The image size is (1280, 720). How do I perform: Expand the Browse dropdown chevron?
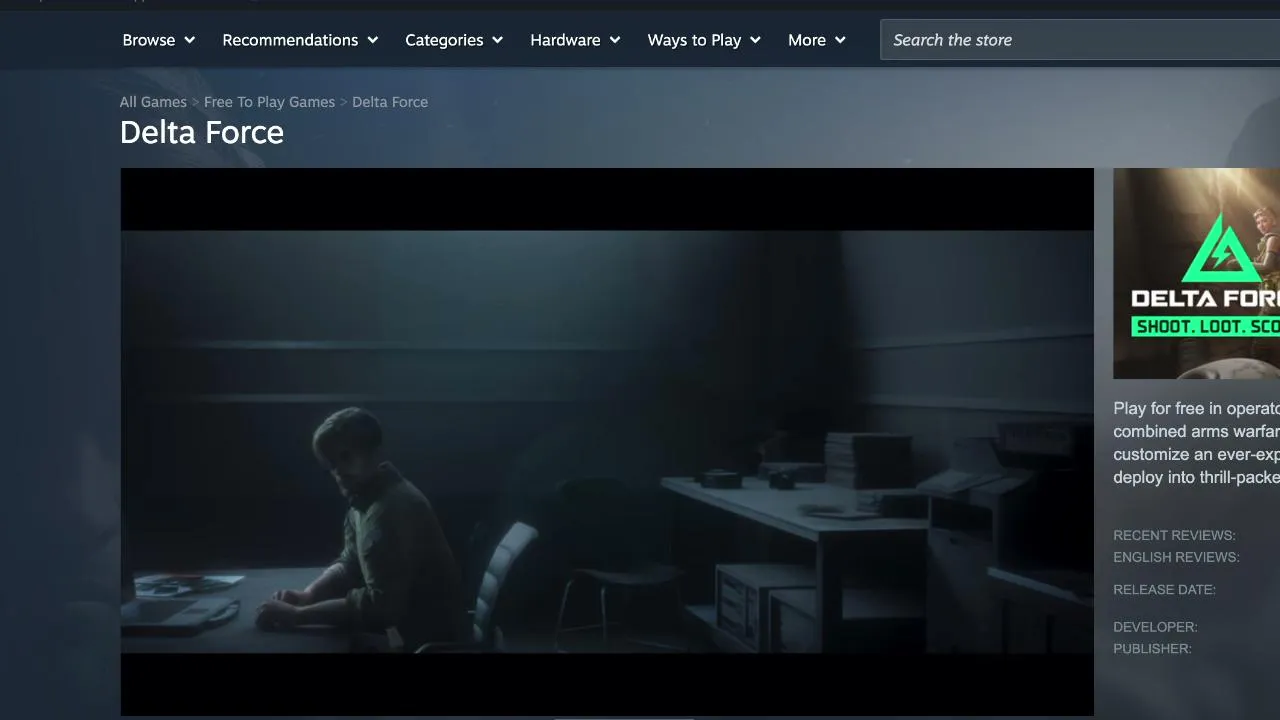(189, 40)
